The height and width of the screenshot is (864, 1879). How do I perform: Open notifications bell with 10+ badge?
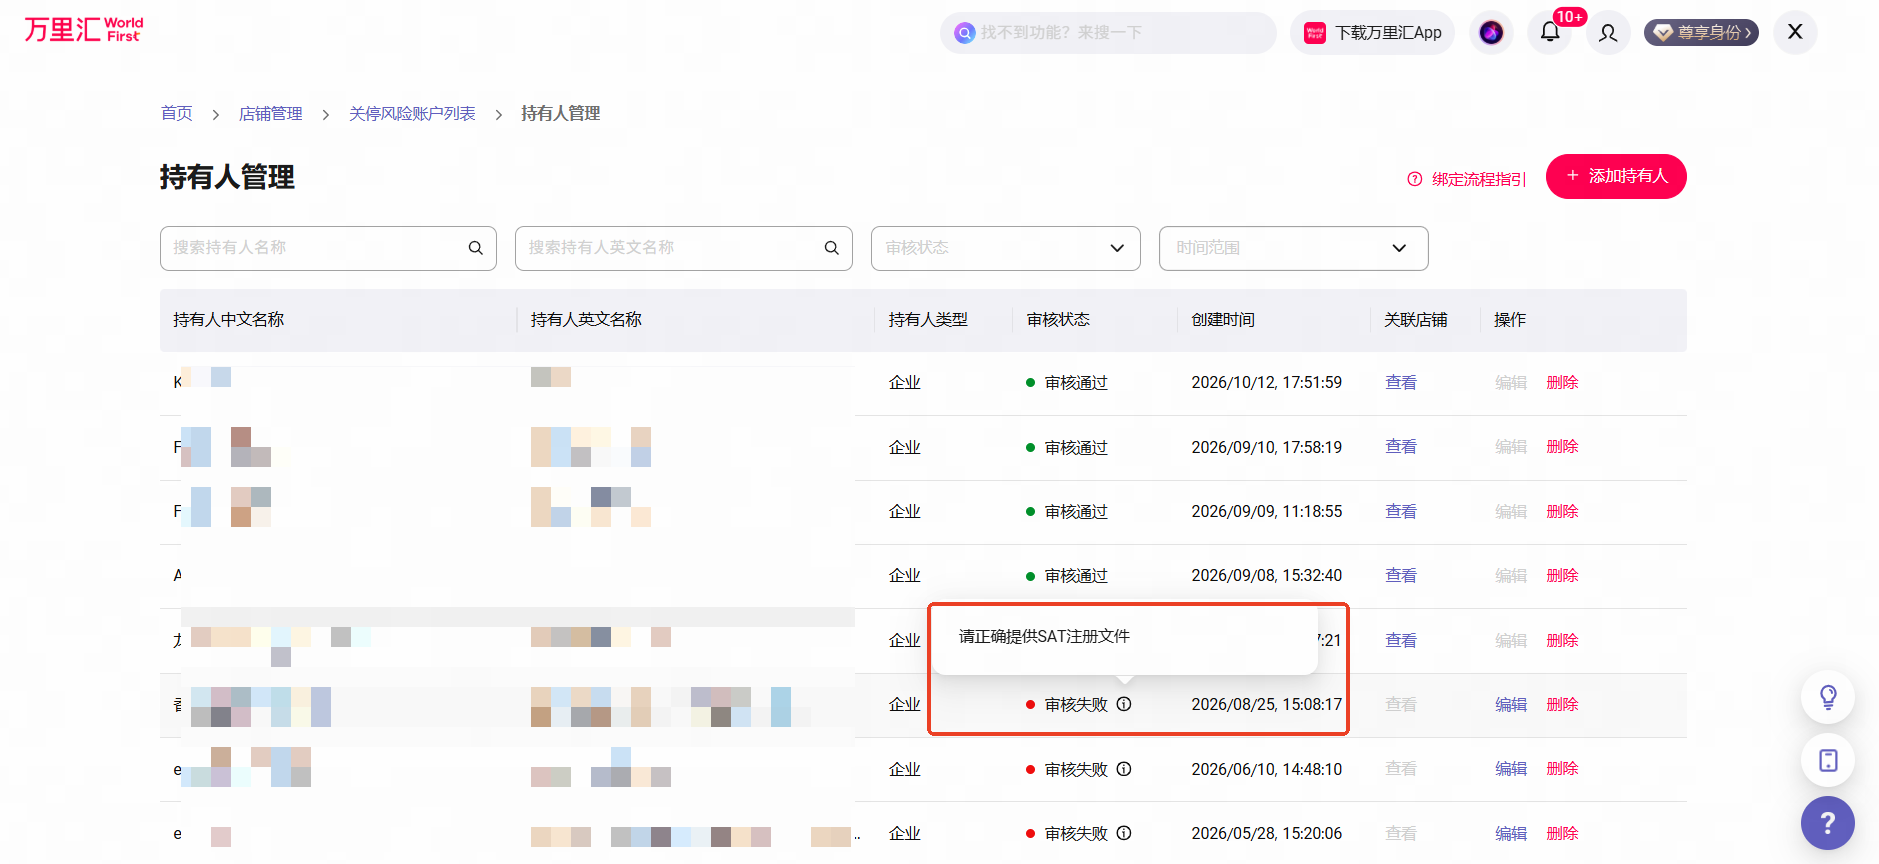point(1550,32)
